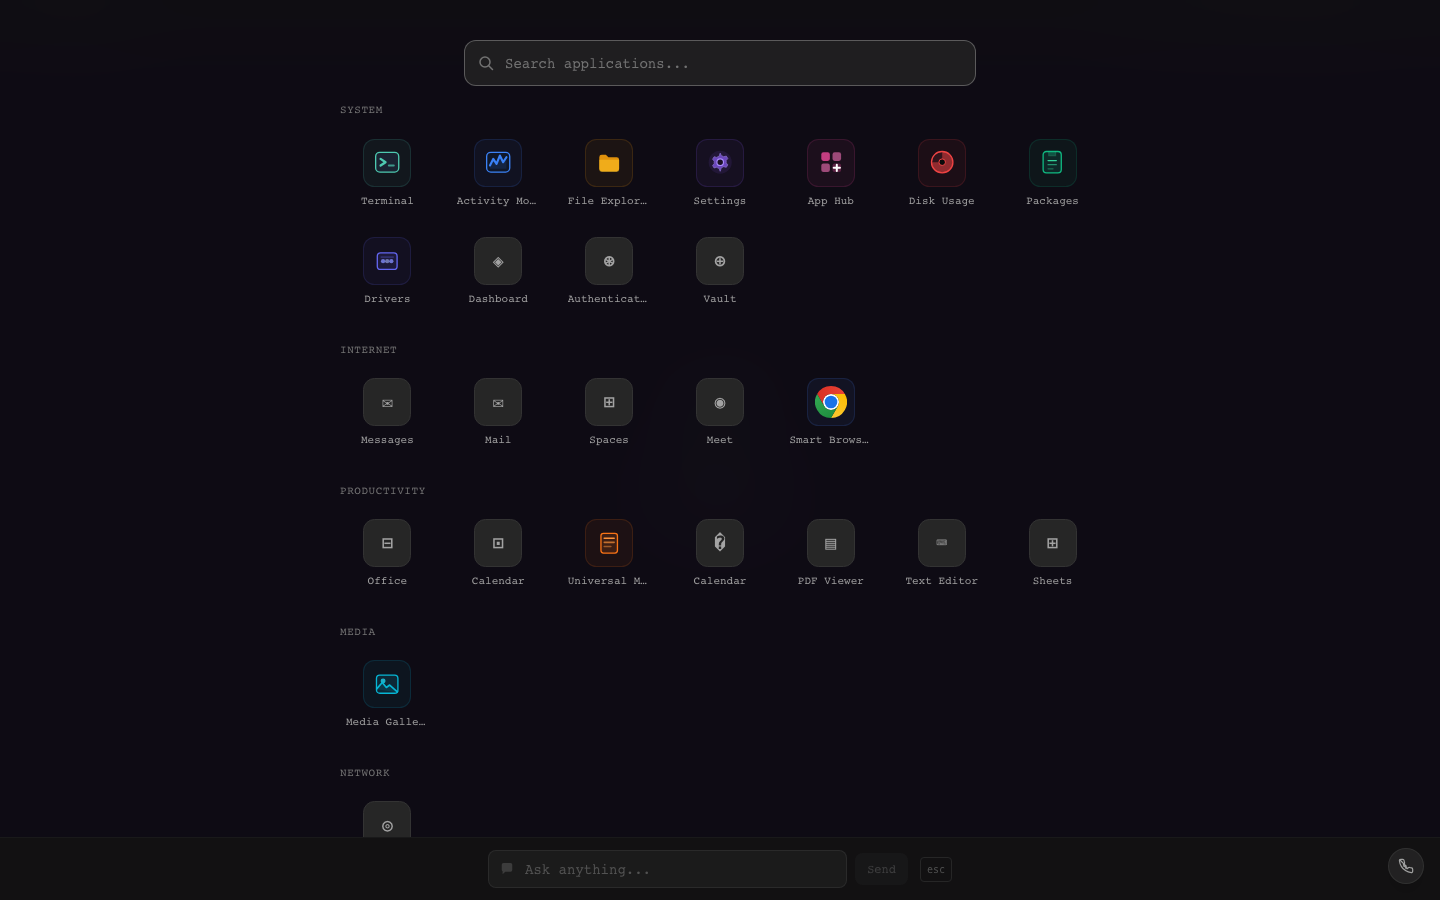Open Smart Browser with Chrome icon

[x=831, y=402]
